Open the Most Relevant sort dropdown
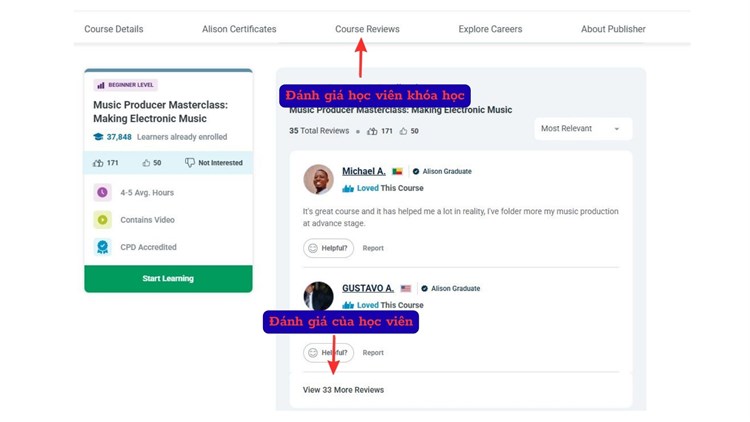 point(582,129)
